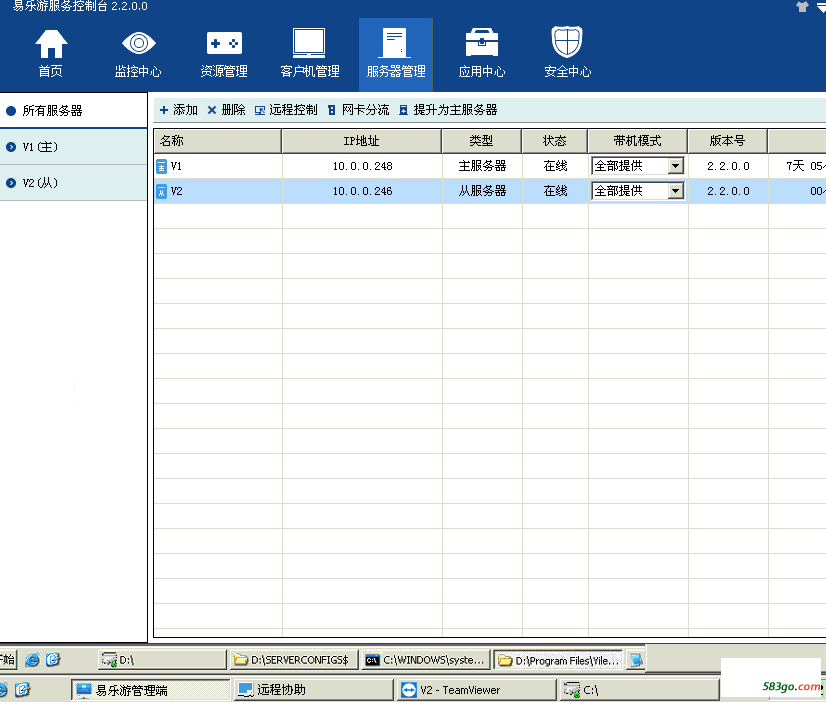Click the 添加 button label
Image resolution: width=826 pixels, height=702 pixels.
185,110
